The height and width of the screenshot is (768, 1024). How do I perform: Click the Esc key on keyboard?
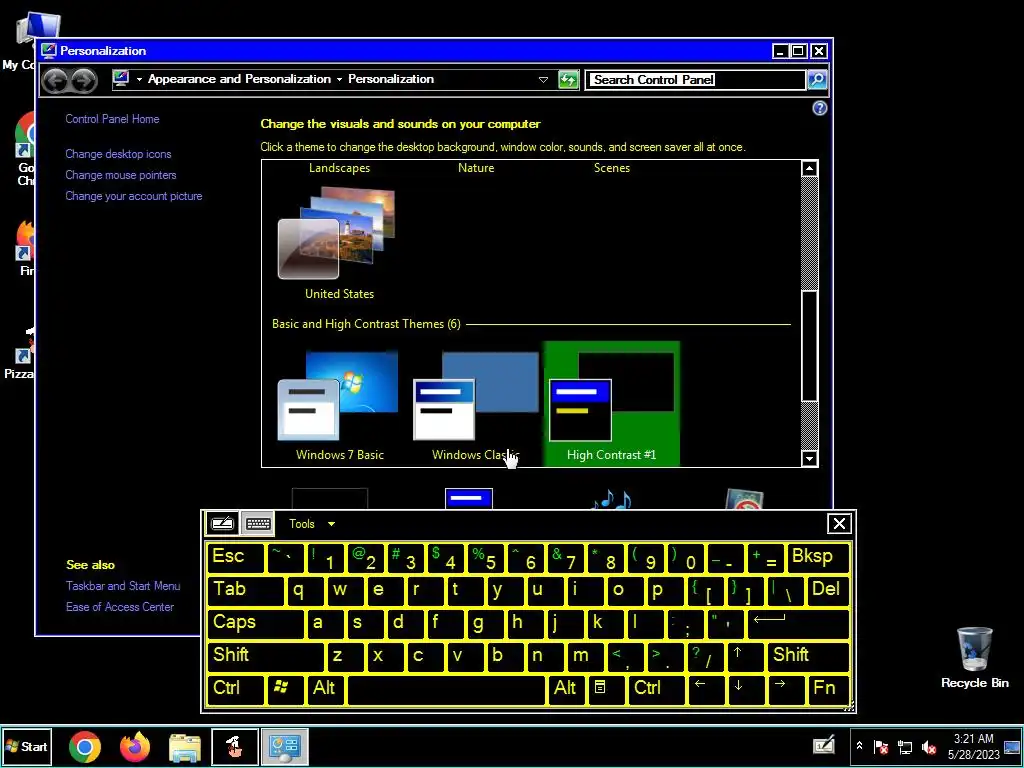click(x=236, y=556)
